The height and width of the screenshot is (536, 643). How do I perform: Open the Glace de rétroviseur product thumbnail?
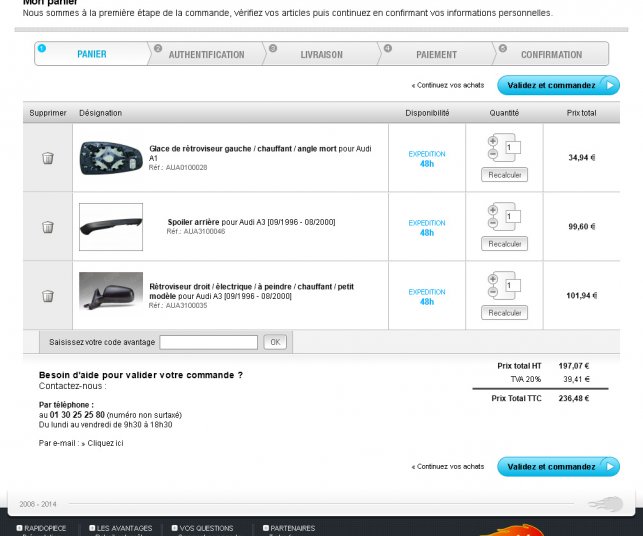111,158
